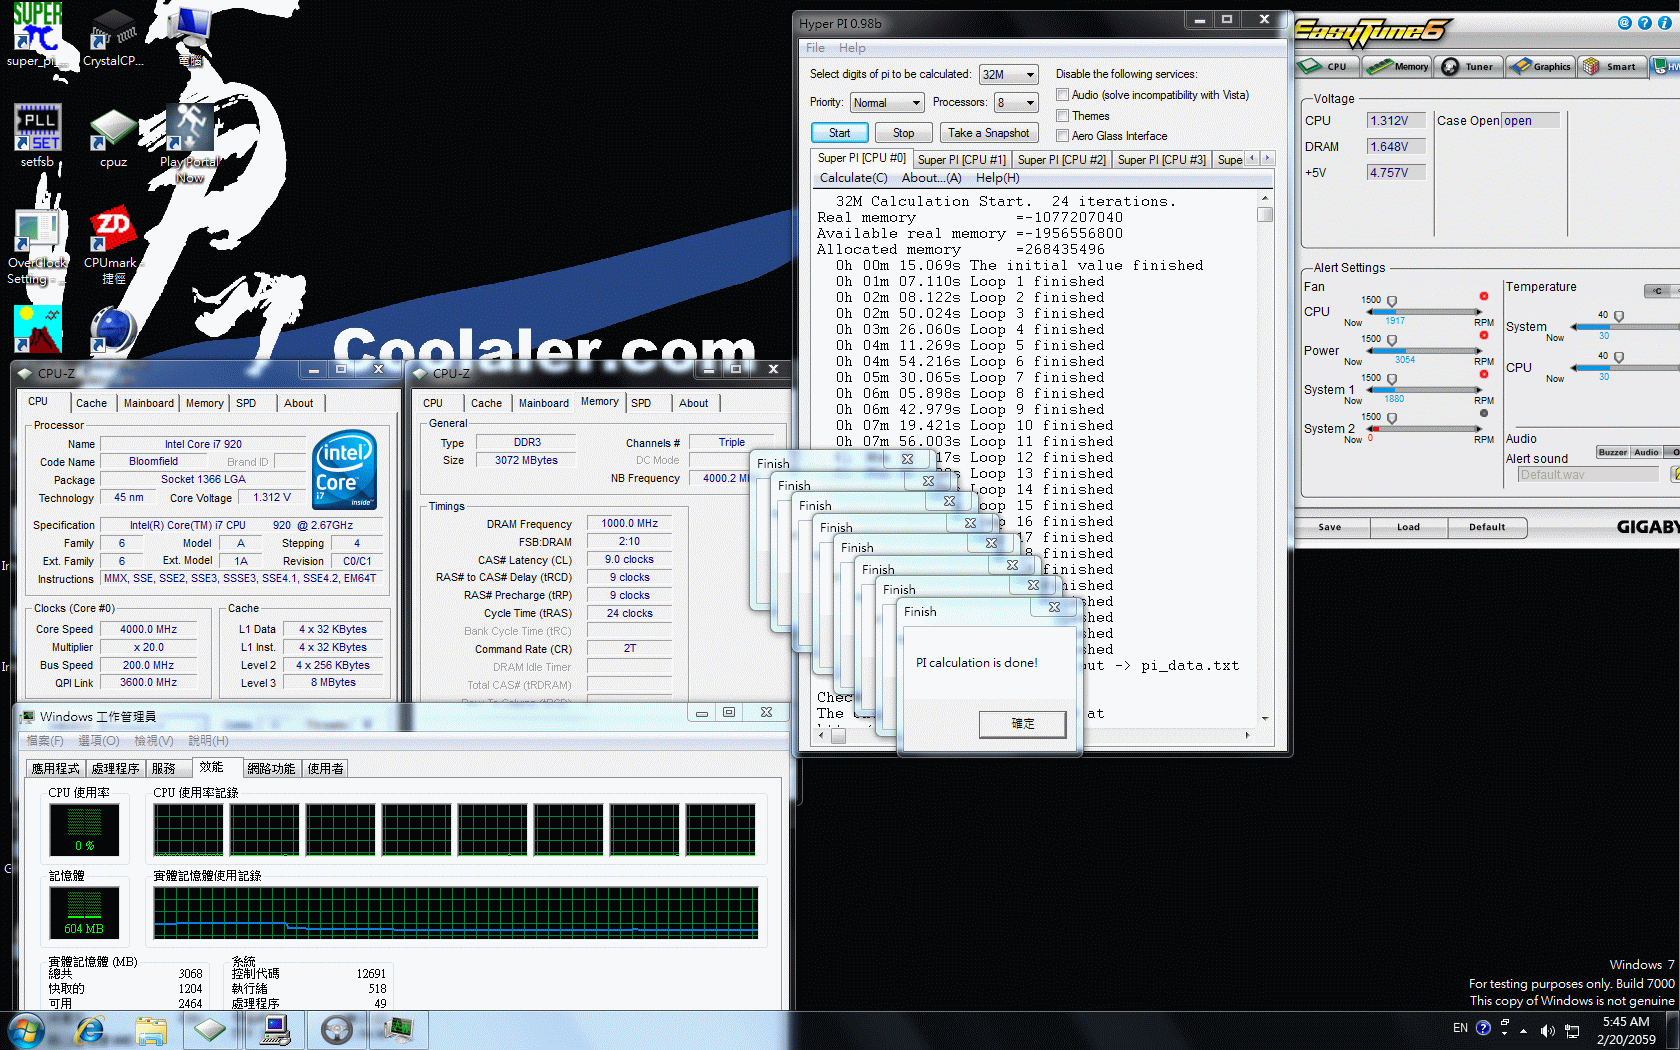1680x1050 pixels.
Task: Open the super_pi desktop shortcut
Action: coord(37,35)
